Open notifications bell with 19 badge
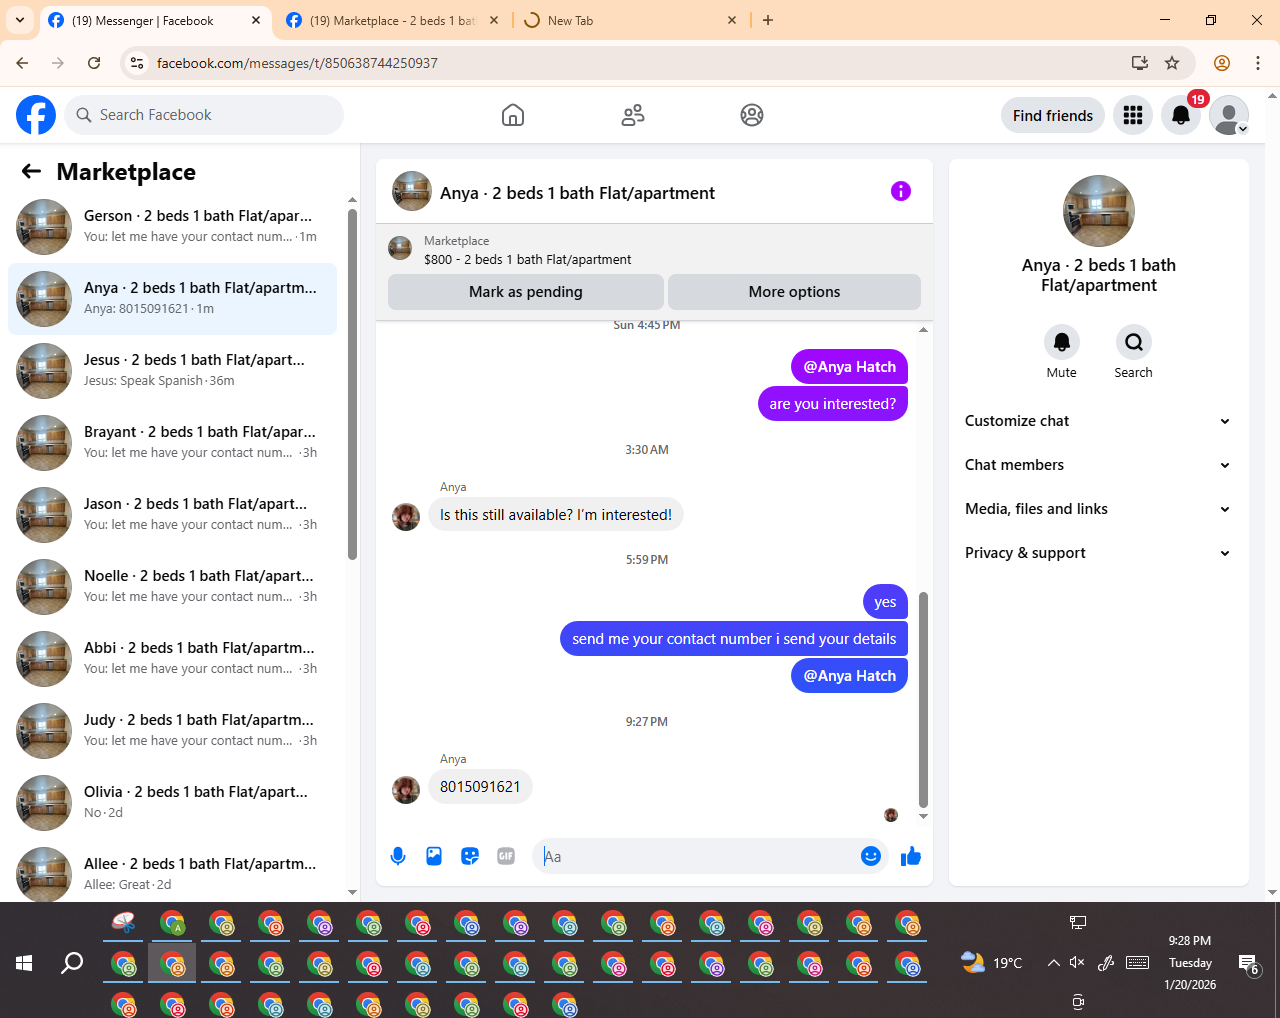The image size is (1280, 1018). point(1181,115)
